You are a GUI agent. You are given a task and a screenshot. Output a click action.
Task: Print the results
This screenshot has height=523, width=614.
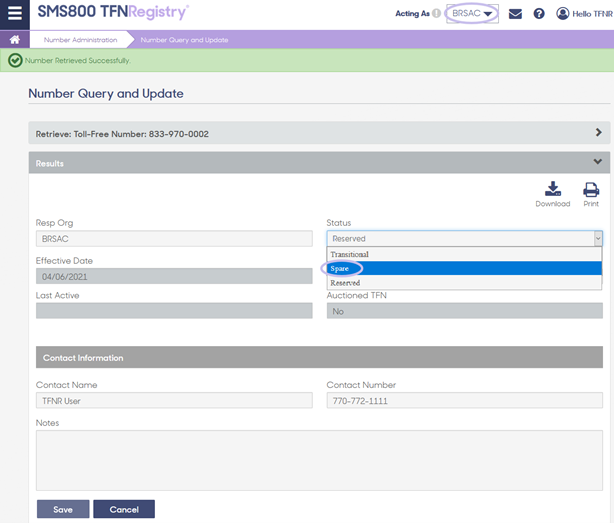[591, 194]
